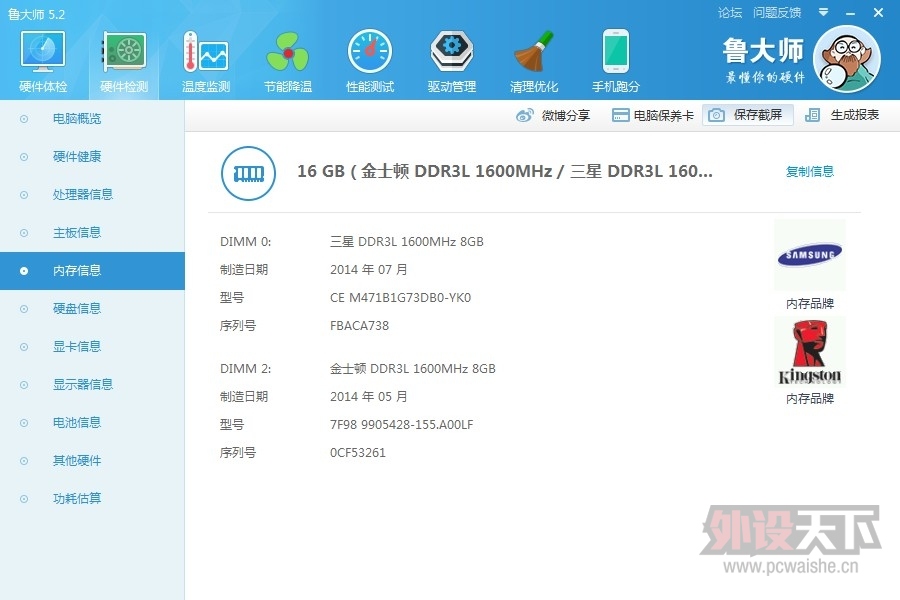
Task: Open the 温度监测 temperature monitor icon
Action: [x=205, y=52]
